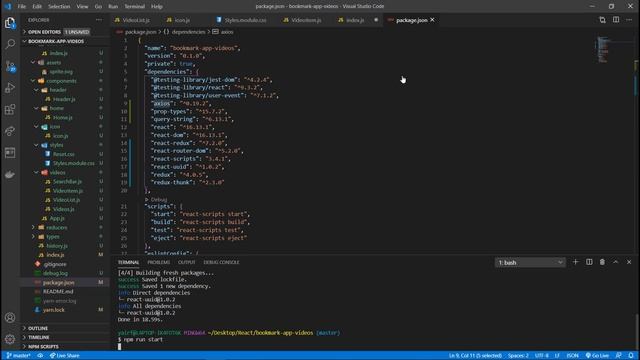
Task: Open the File menu
Action: click(x=22, y=7)
